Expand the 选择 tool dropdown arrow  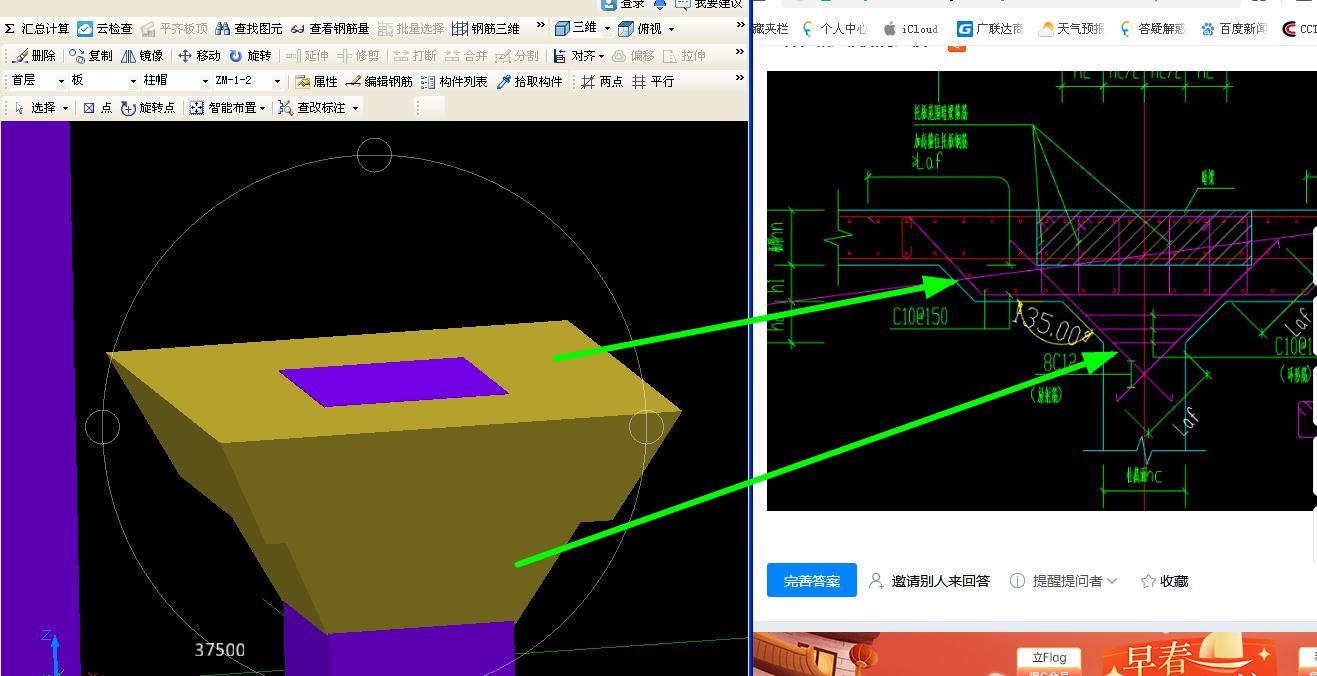(66, 108)
